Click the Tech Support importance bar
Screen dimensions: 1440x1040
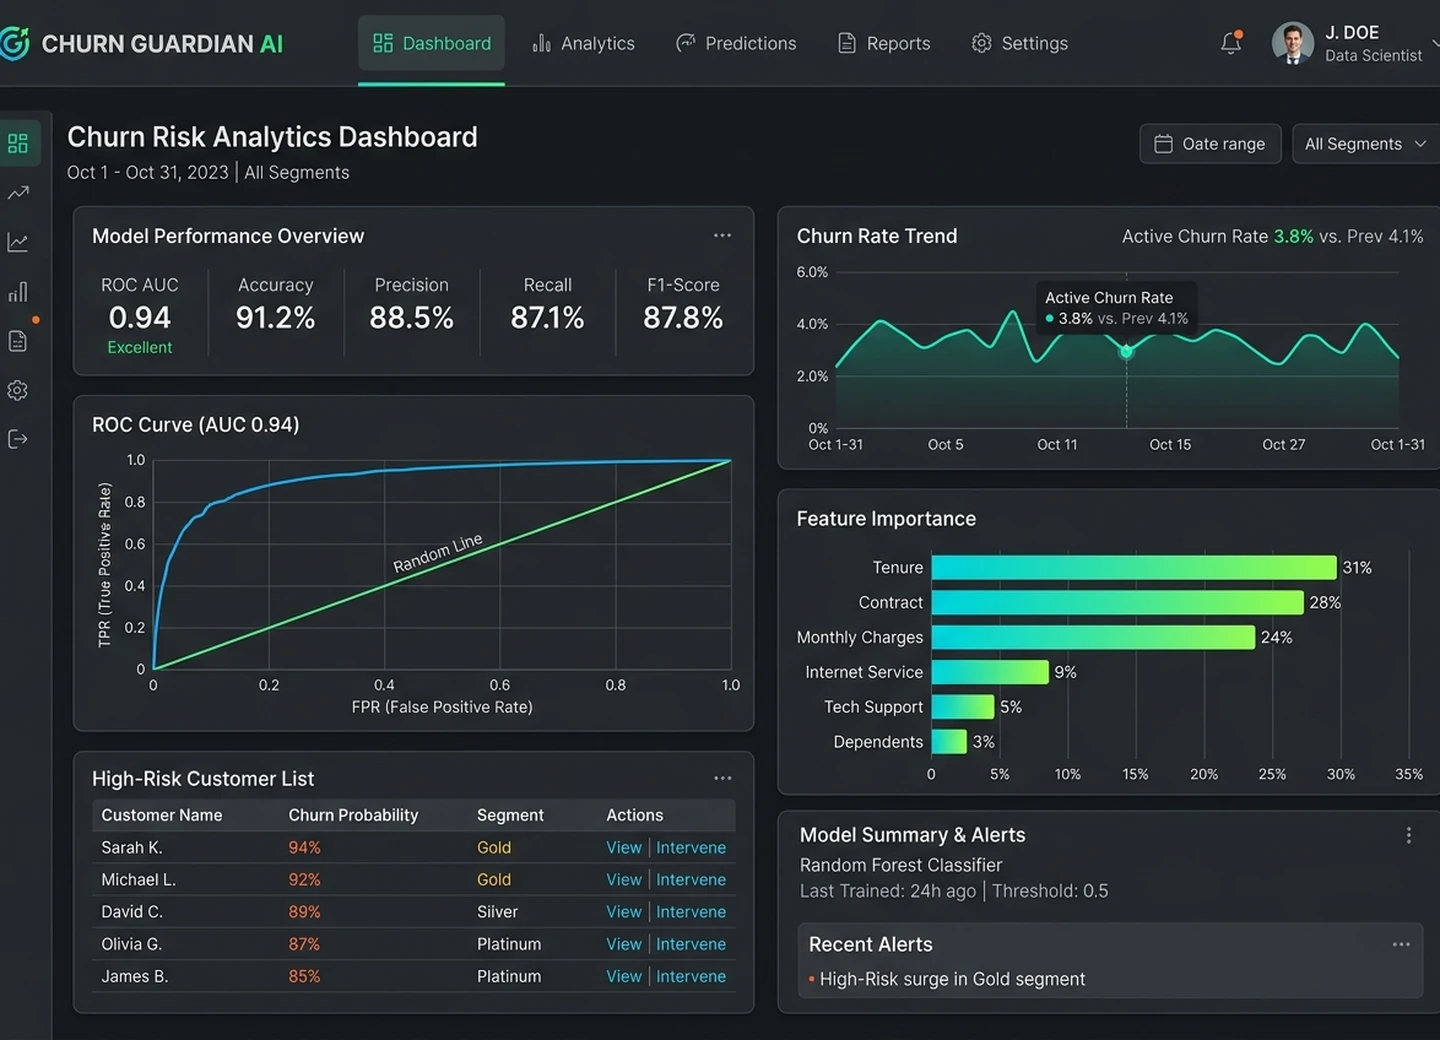click(963, 707)
